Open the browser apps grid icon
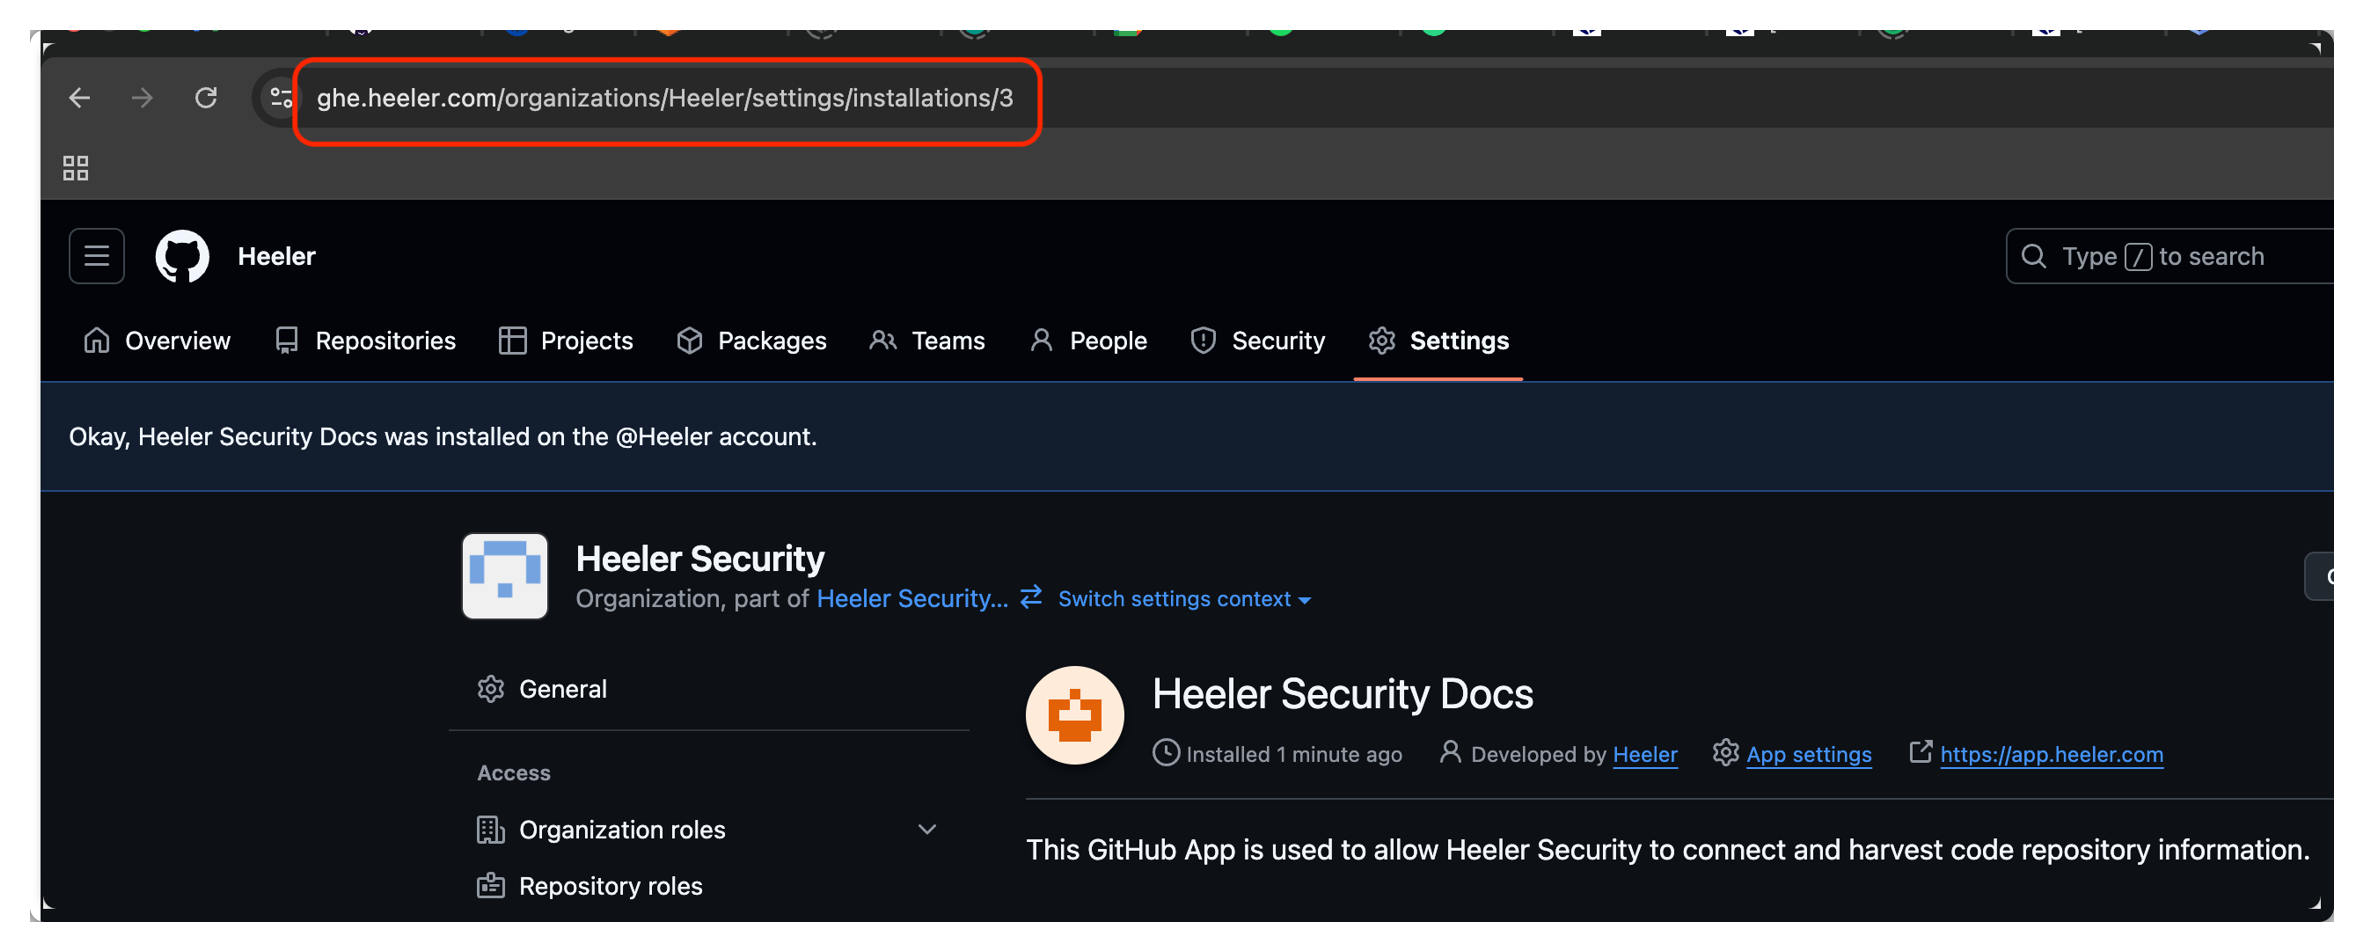Viewport: 2364px width, 952px height. tap(76, 168)
